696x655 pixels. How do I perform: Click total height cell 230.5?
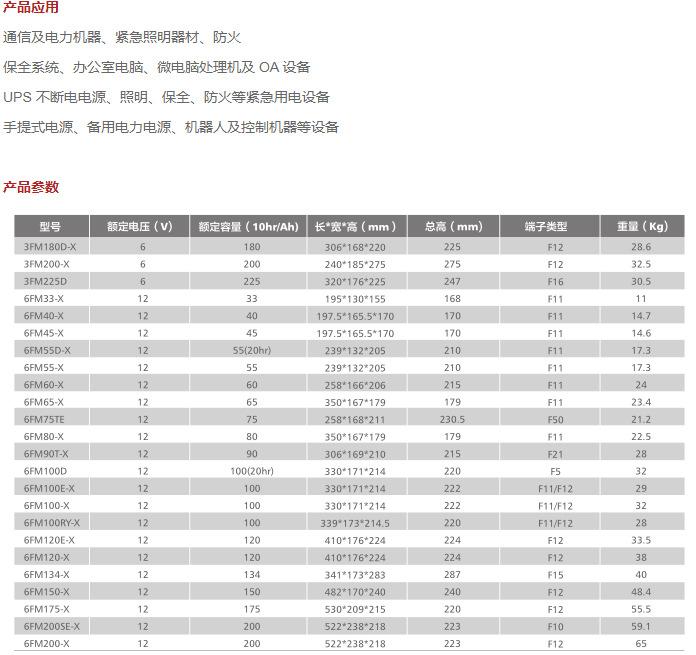(x=452, y=419)
